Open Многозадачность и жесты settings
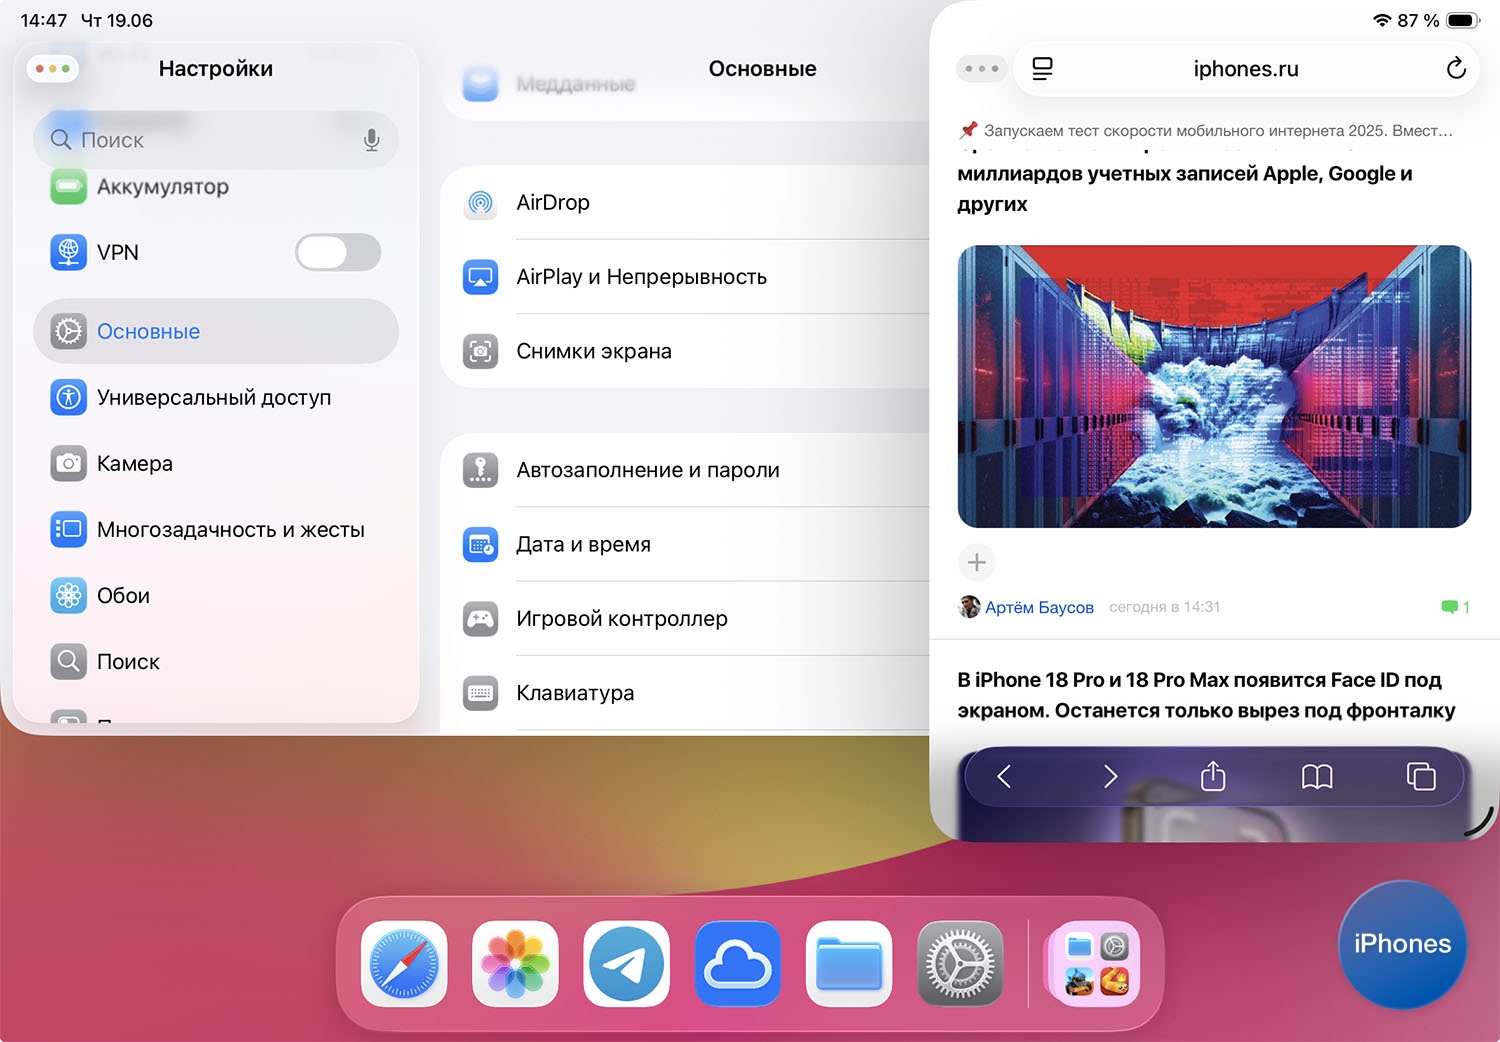Image resolution: width=1500 pixels, height=1042 pixels. [x=216, y=530]
